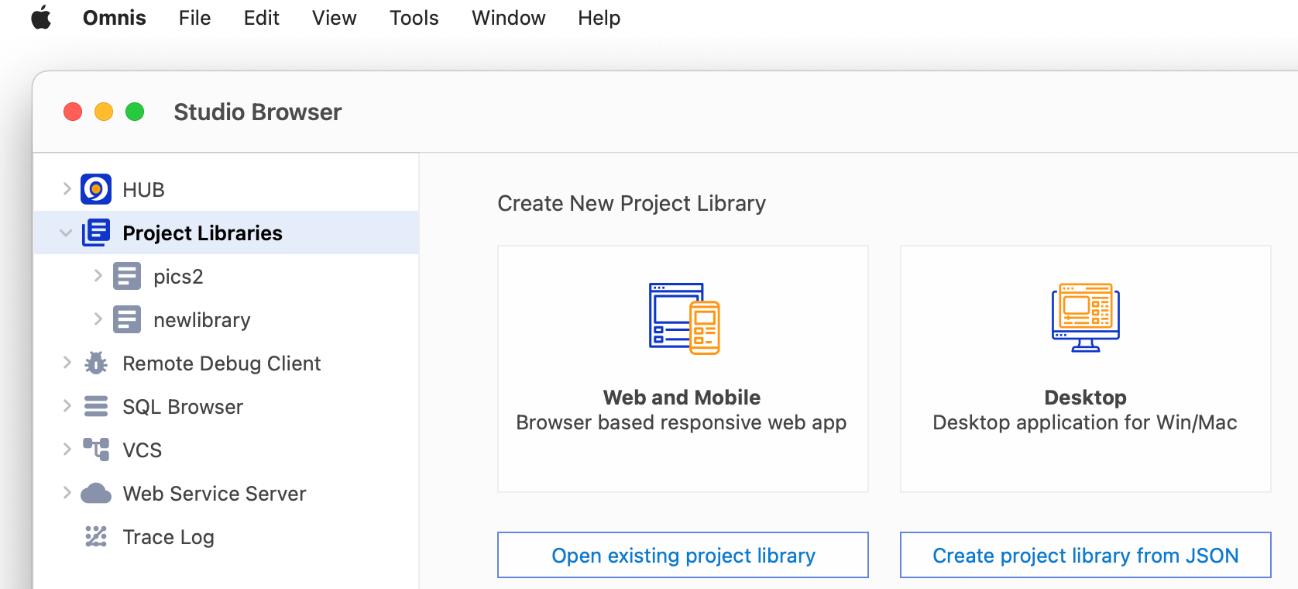Screen dimensions: 1298x589
Task: Click 'Browser based responsive web app' text
Action: pos(682,423)
